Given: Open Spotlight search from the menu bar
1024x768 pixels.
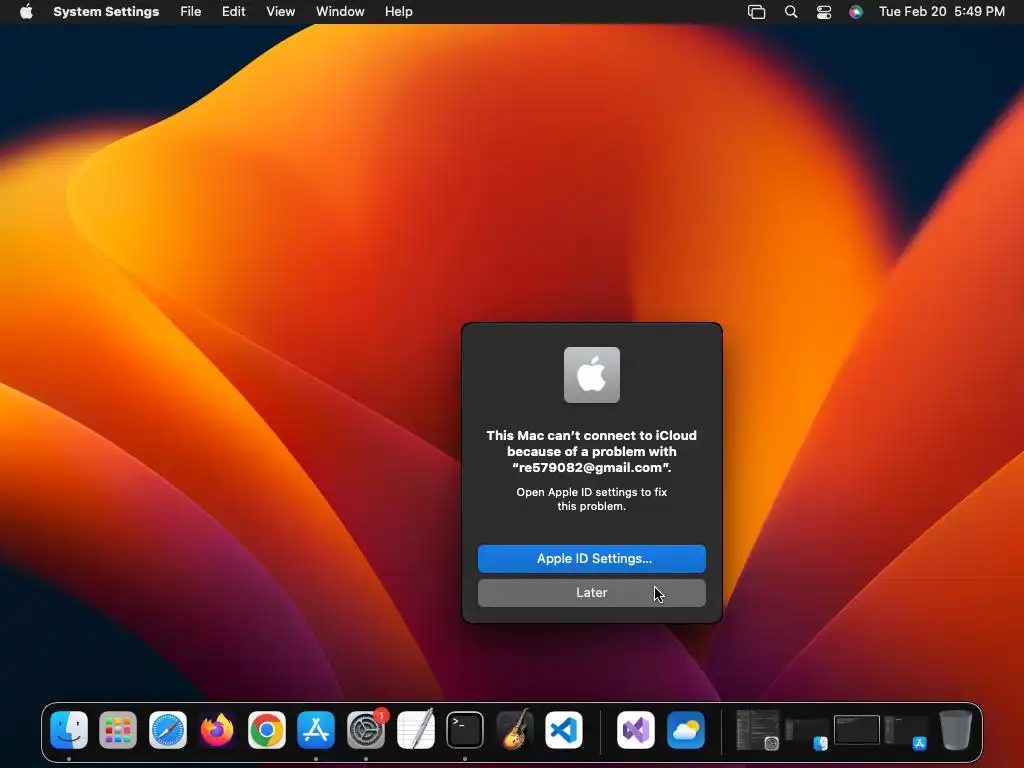Looking at the screenshot, I should click(791, 12).
